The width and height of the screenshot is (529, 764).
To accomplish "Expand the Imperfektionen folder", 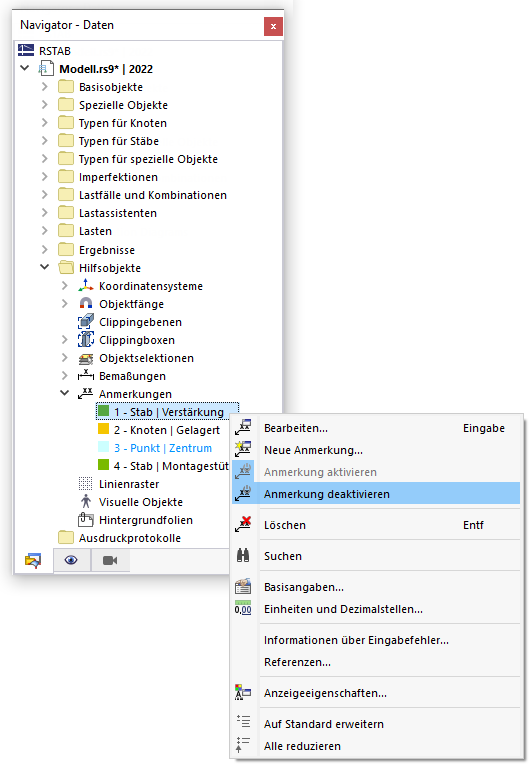I will (45, 177).
